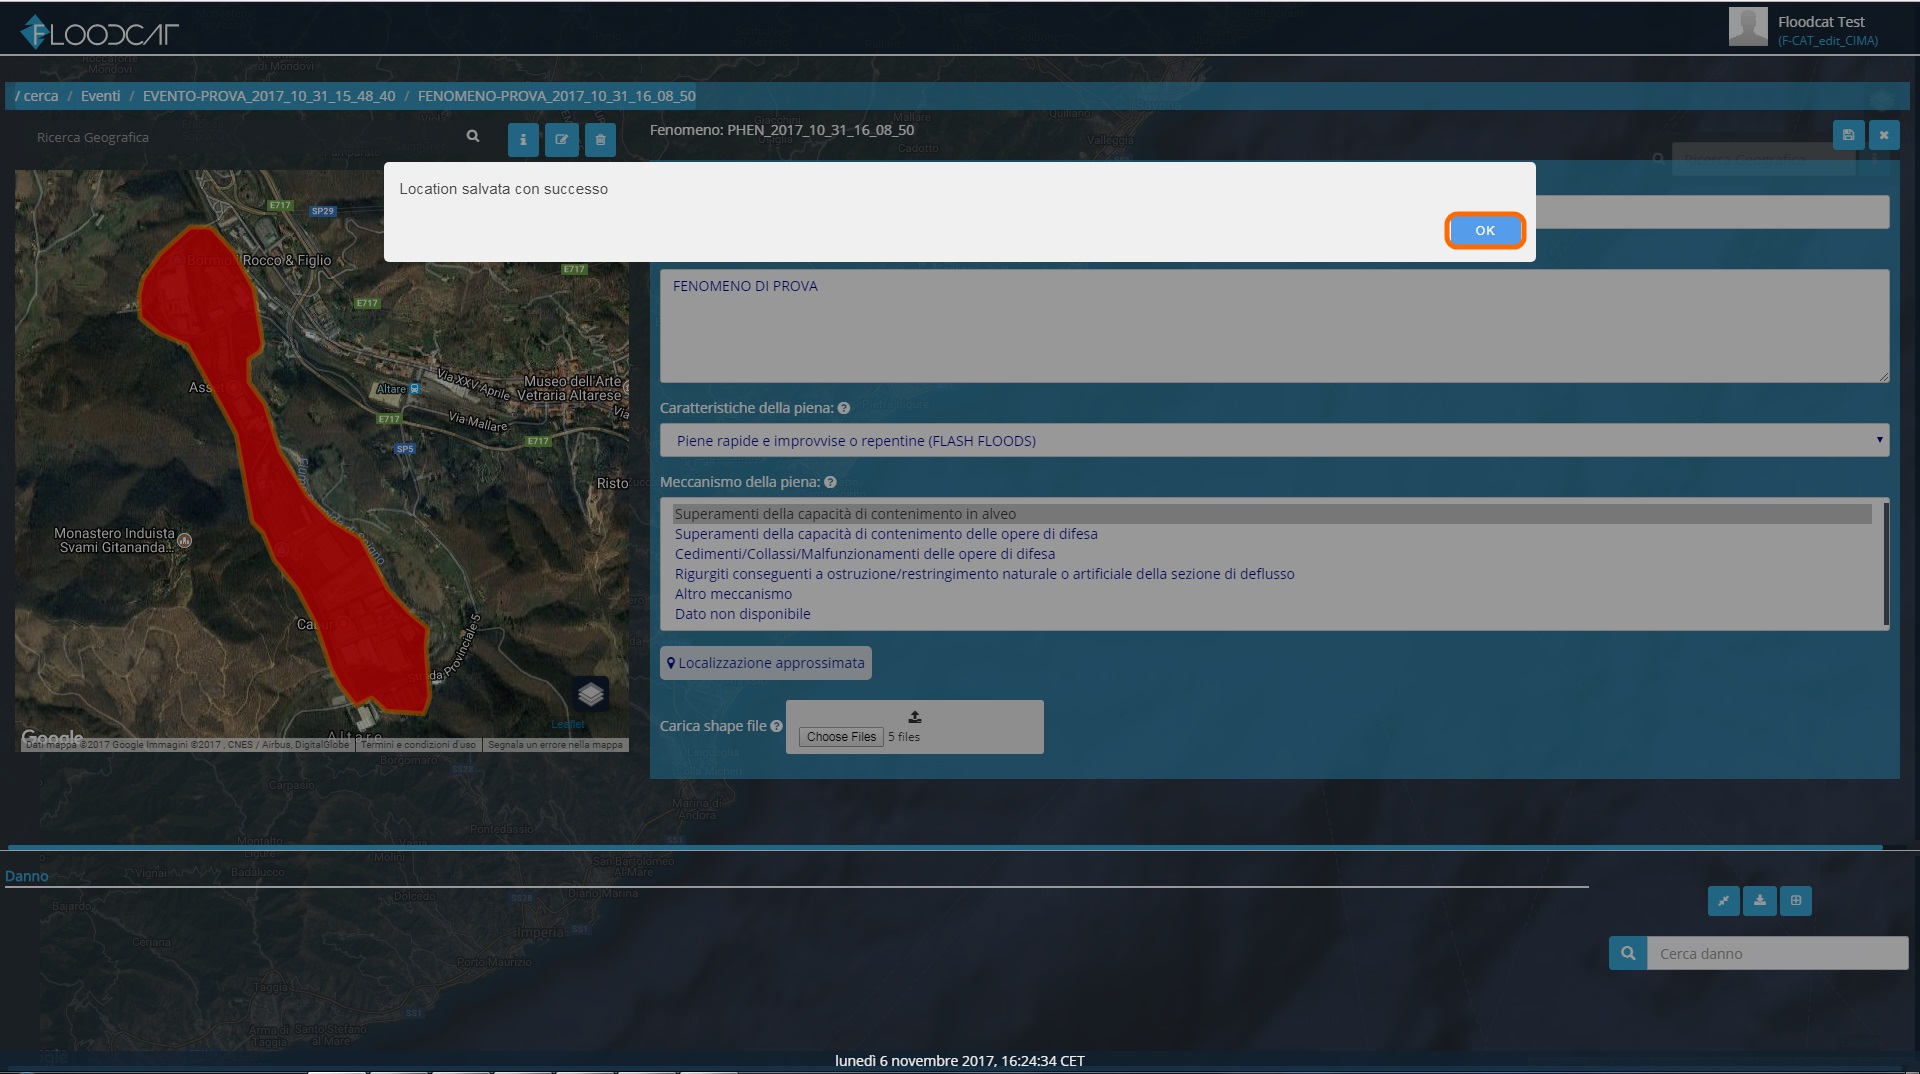Viewport: 1920px width, 1074px height.
Task: Open the Eventi breadcrumb link
Action: pyautogui.click(x=100, y=96)
